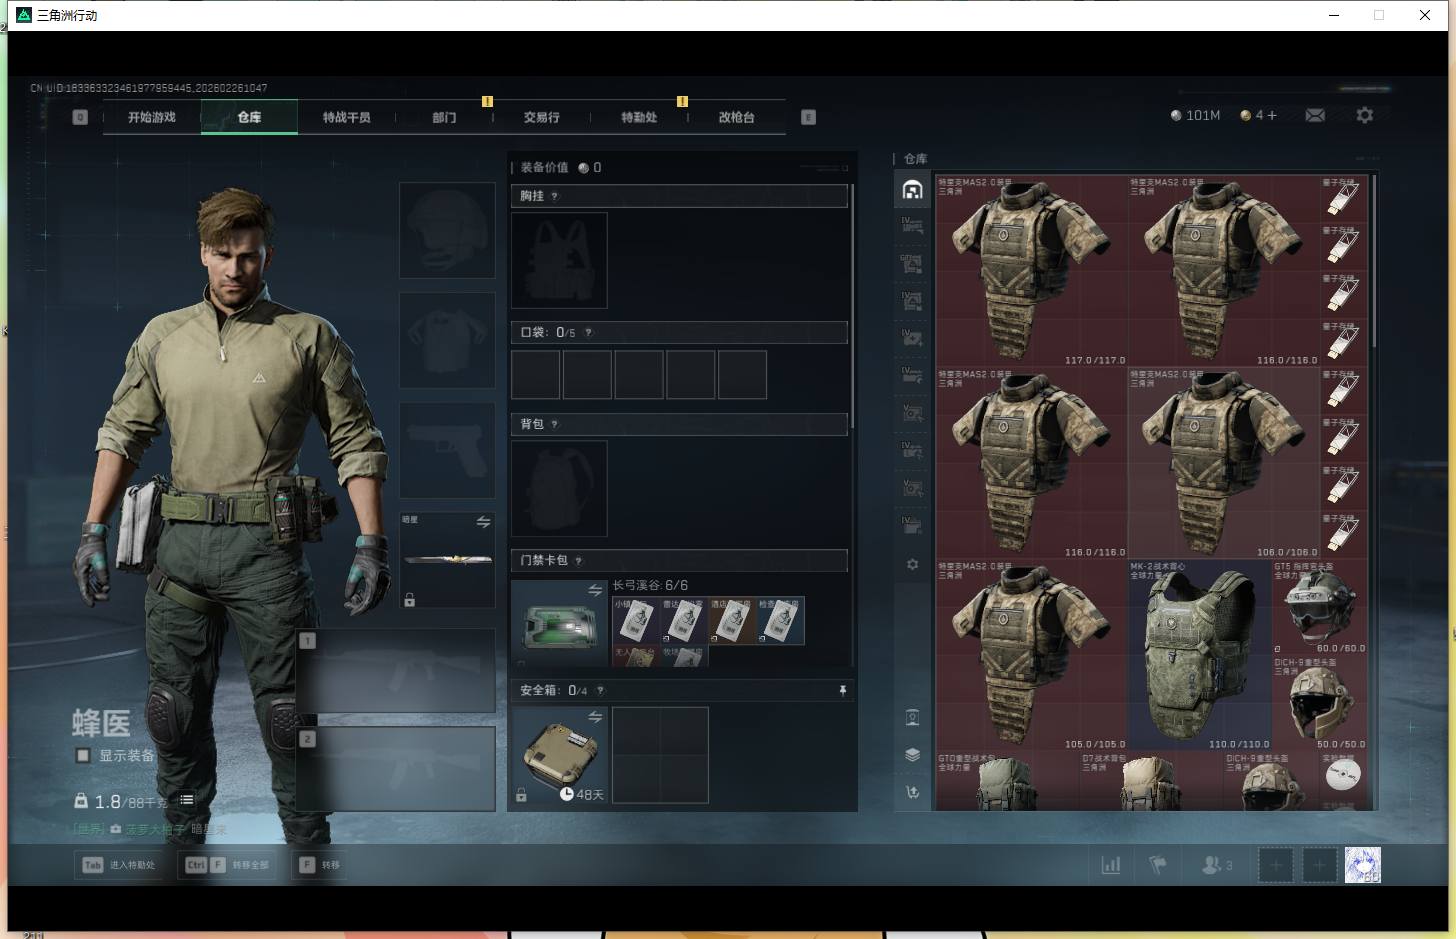
Task: Click the empty helmet equipment slot
Action: 447,230
